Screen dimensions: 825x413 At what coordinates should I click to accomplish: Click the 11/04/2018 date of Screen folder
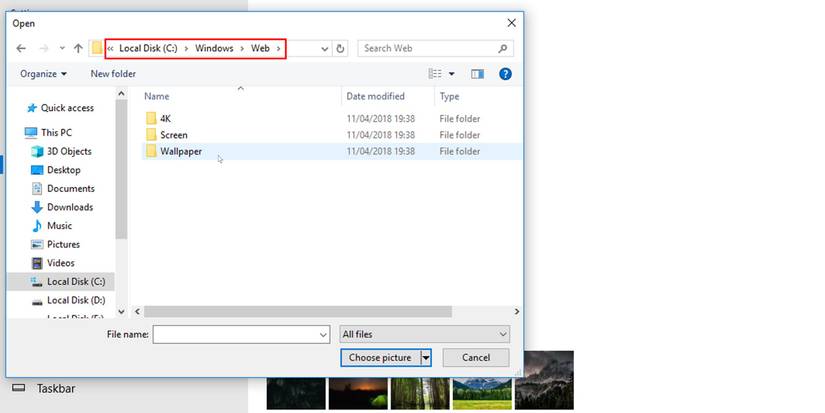click(380, 135)
